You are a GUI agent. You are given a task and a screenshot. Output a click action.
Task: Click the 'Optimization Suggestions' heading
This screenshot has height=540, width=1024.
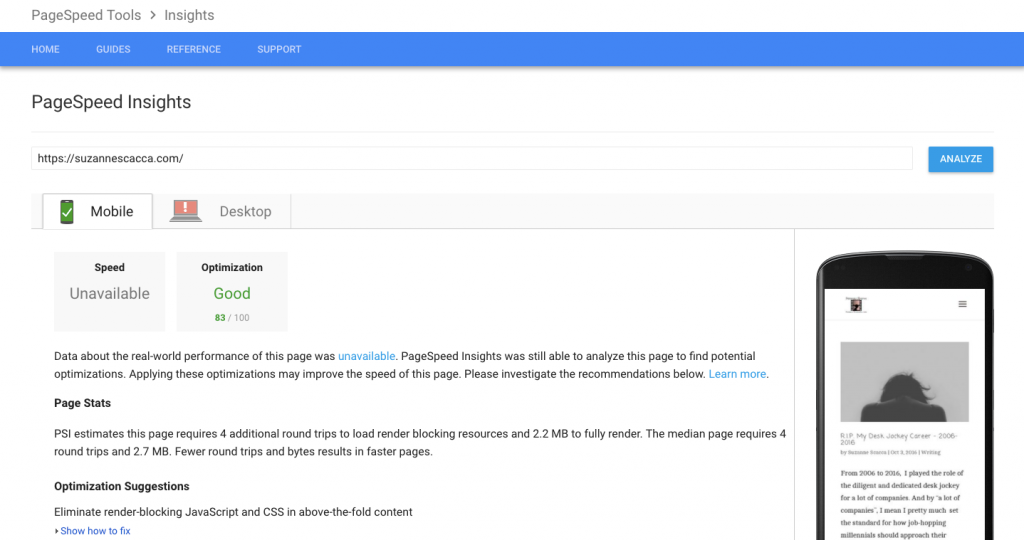click(x=121, y=486)
